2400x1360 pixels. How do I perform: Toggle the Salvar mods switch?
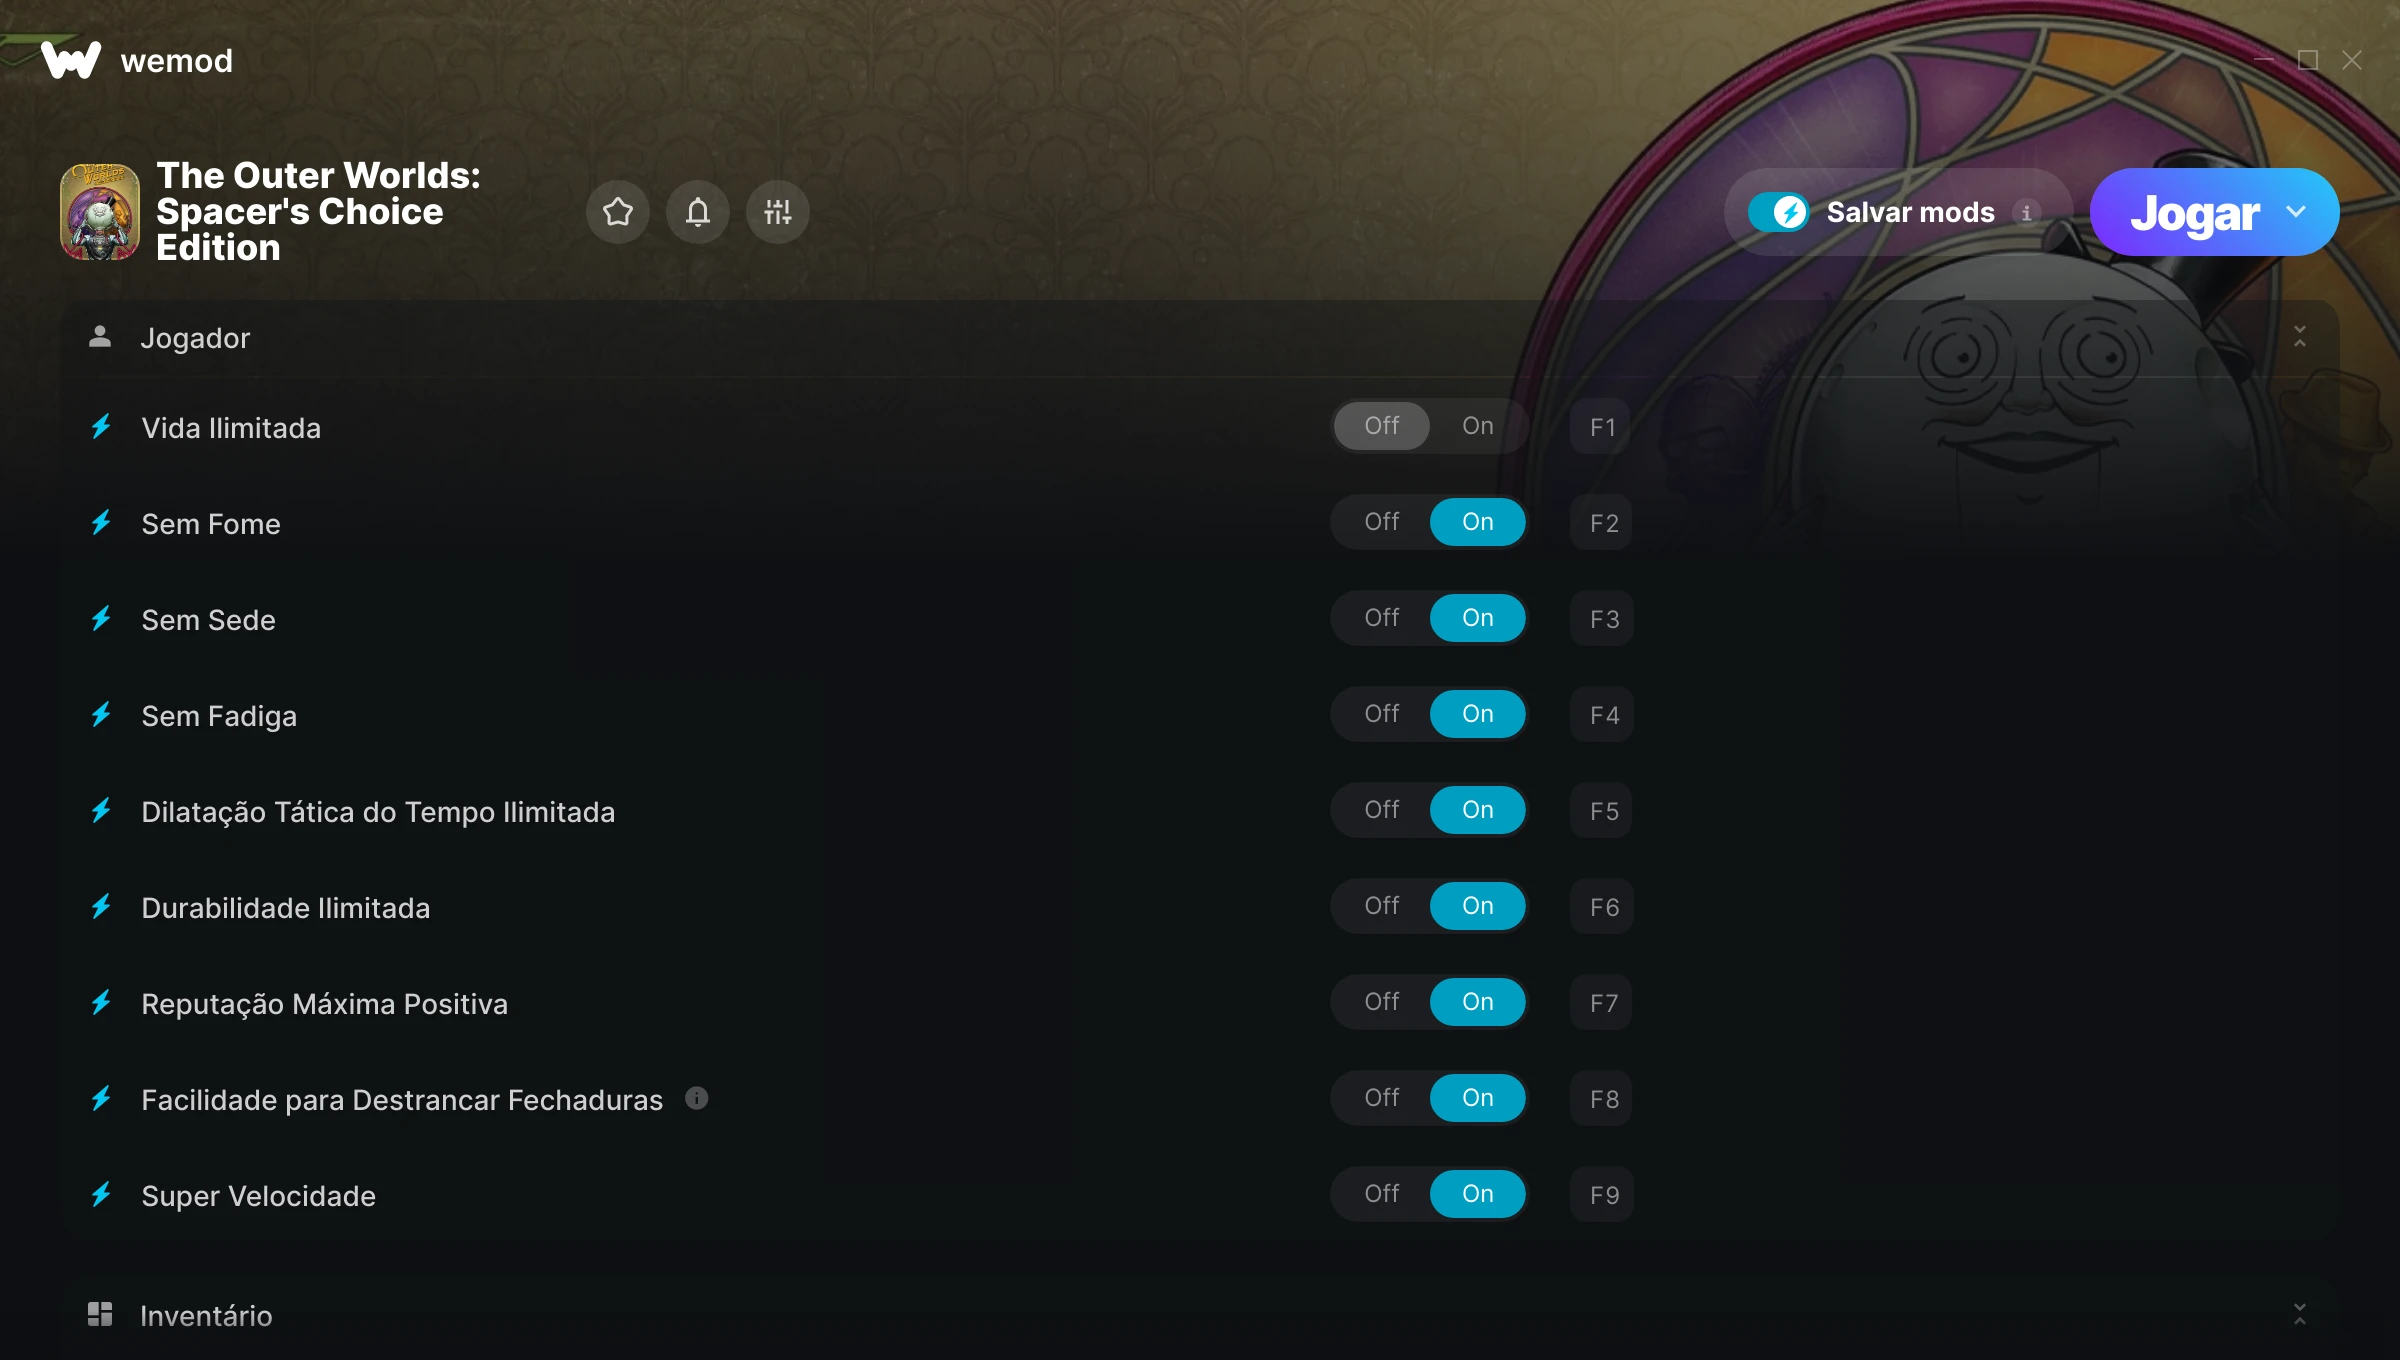tap(1779, 212)
